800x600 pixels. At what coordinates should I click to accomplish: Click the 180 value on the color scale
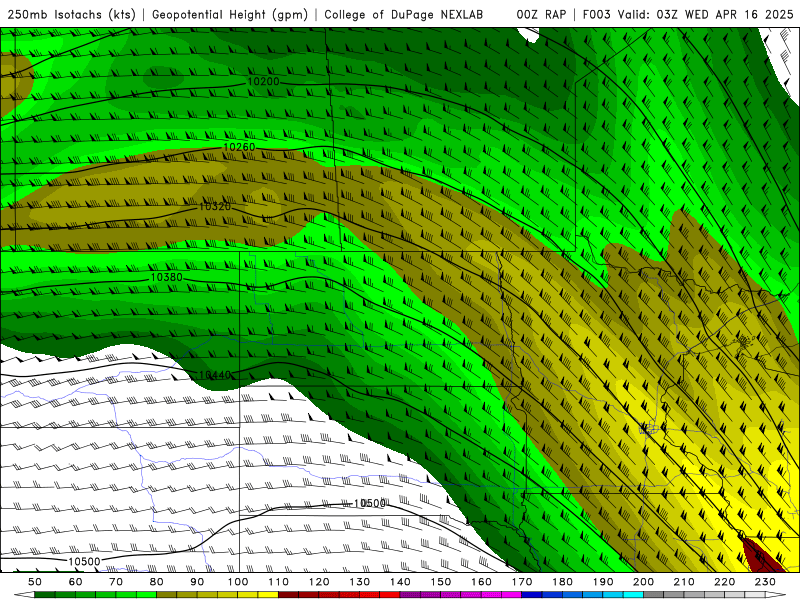562,582
